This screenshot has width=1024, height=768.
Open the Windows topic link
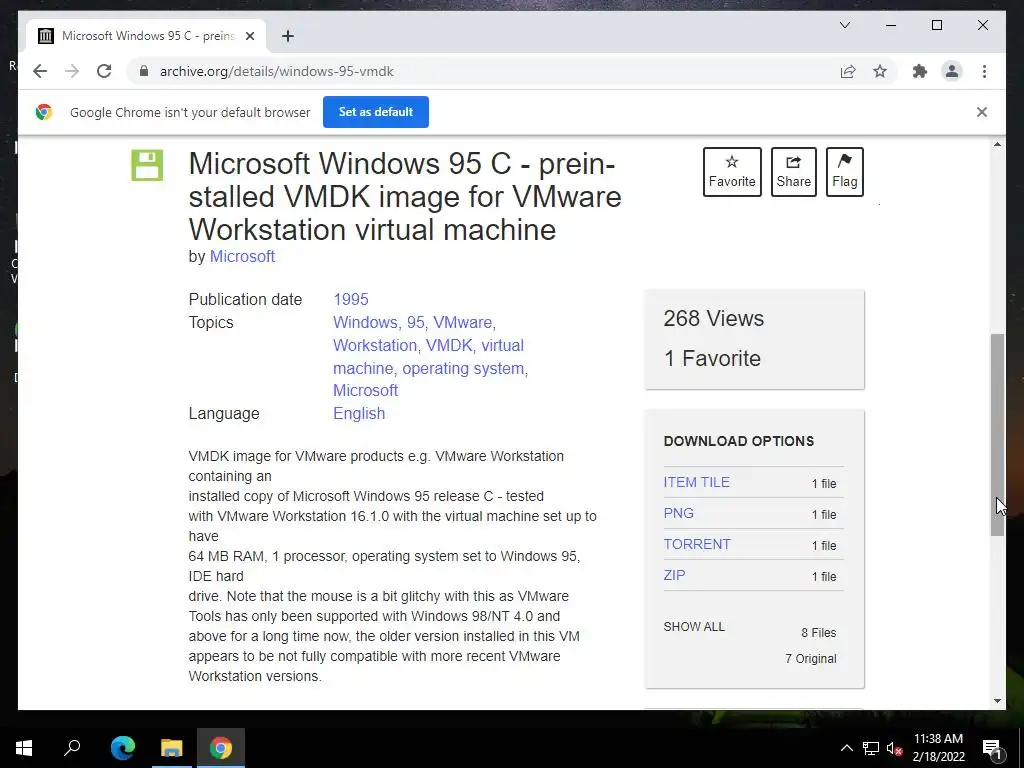(365, 323)
